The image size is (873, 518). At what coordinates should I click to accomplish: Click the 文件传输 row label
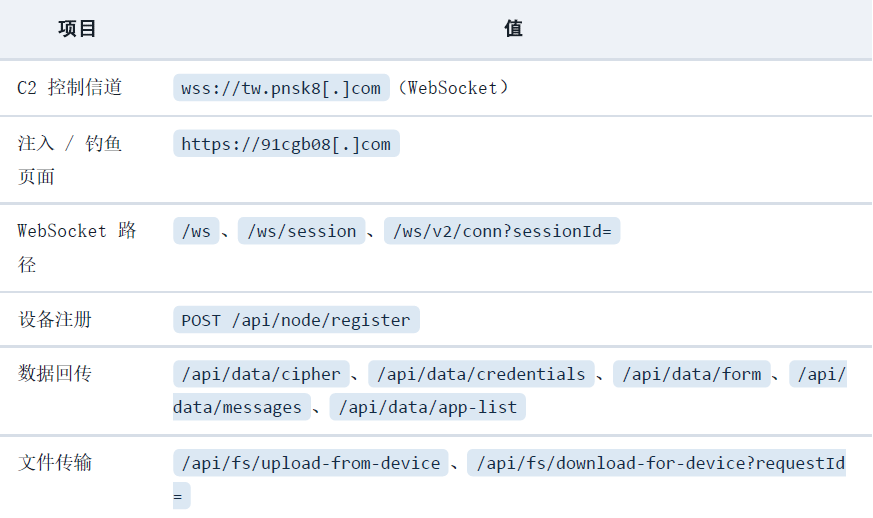tap(55, 462)
